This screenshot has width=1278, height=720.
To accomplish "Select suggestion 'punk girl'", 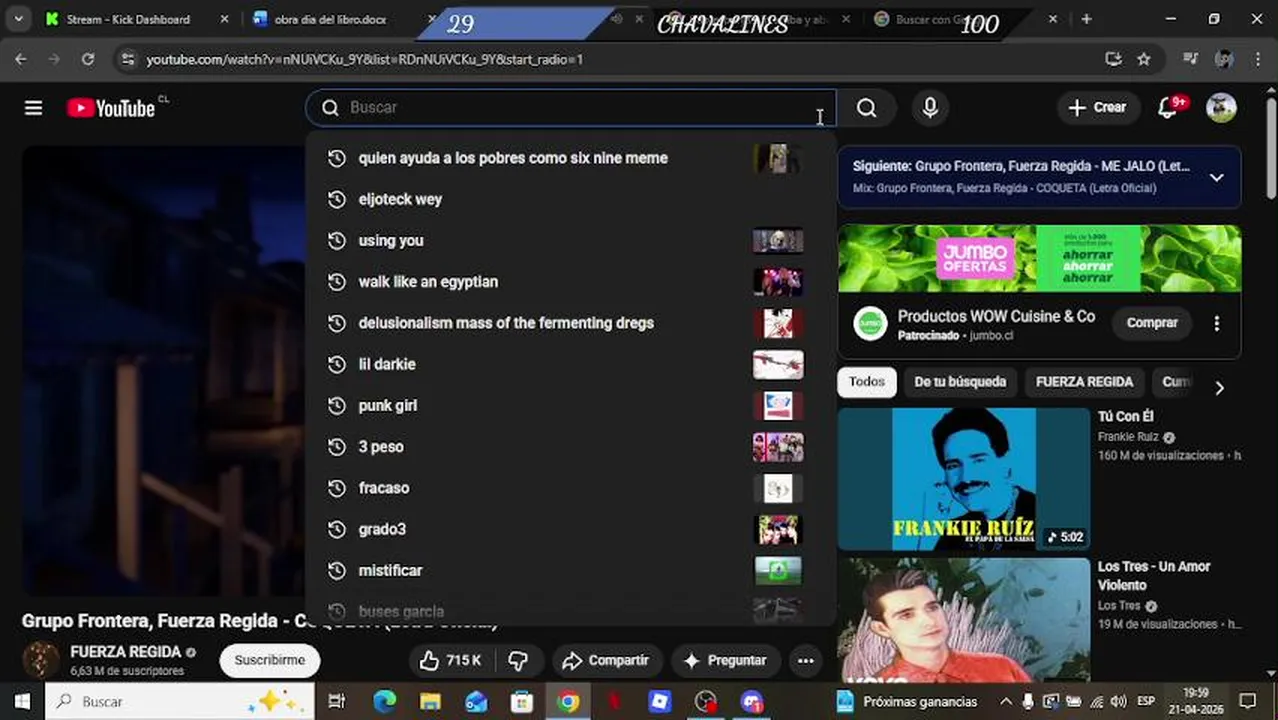I will (570, 405).
